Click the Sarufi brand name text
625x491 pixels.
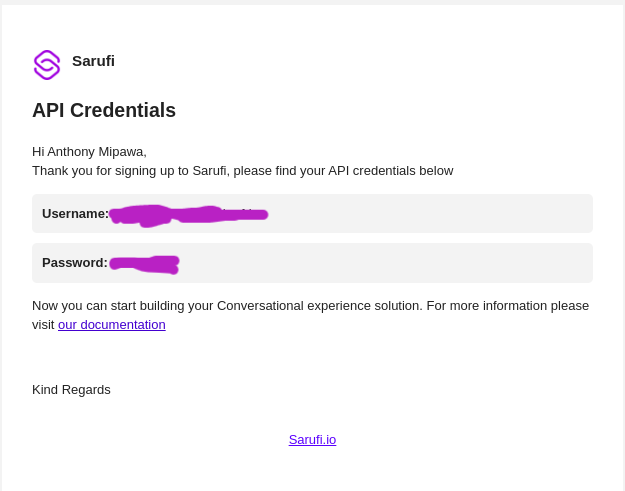click(93, 61)
